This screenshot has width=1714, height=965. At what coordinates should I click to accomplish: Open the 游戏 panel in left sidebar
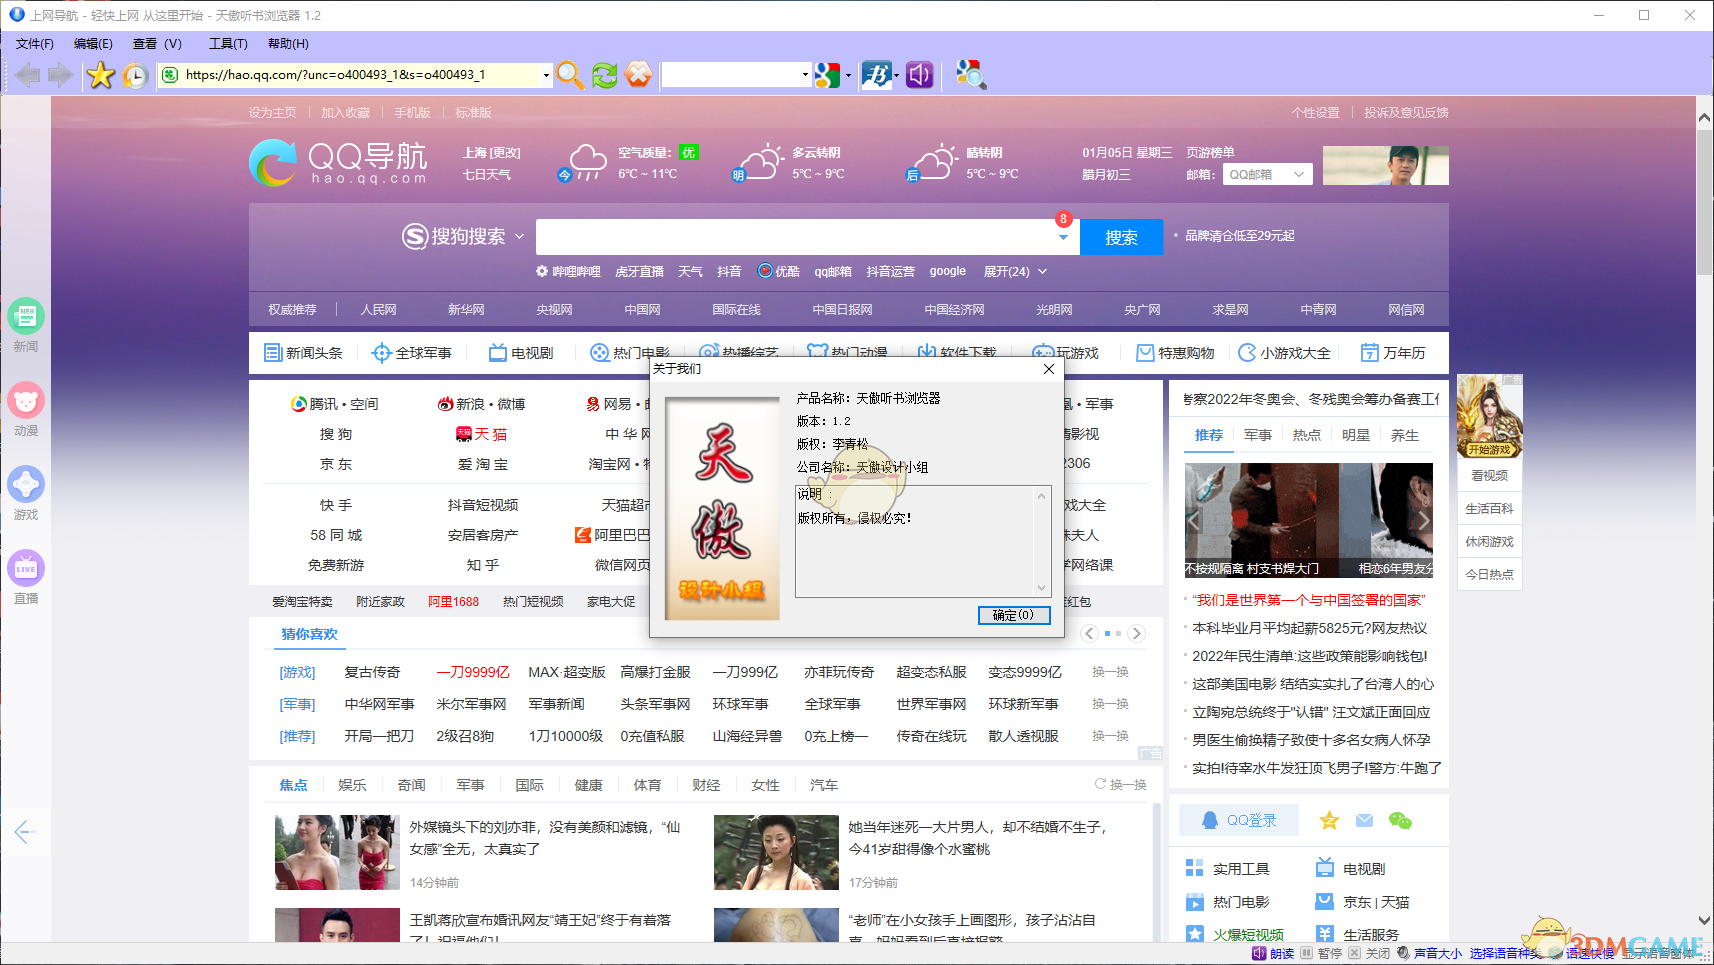point(26,488)
